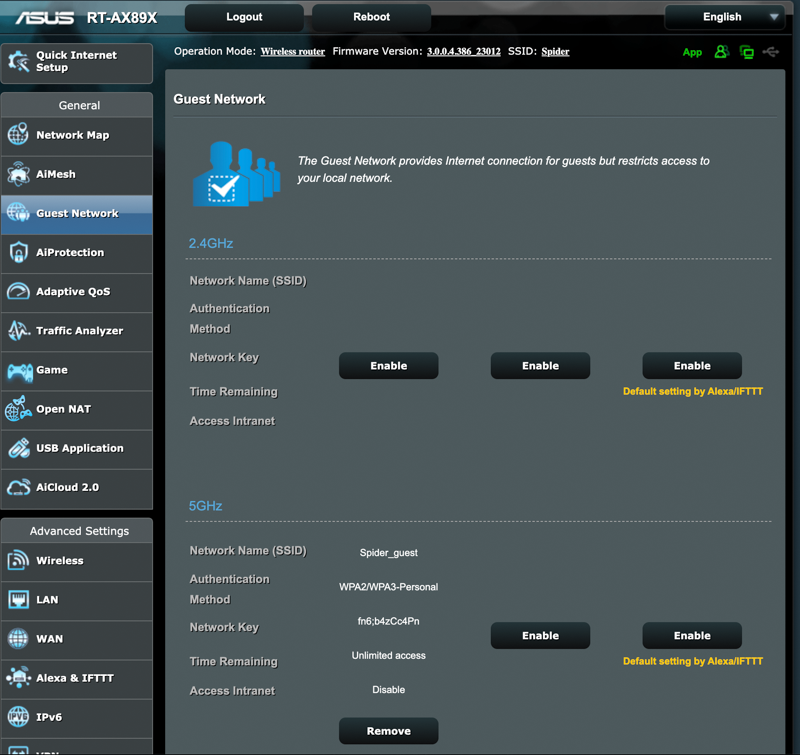This screenshot has width=800, height=755.
Task: Open Alexa & IFTTT settings
Action: click(x=77, y=678)
